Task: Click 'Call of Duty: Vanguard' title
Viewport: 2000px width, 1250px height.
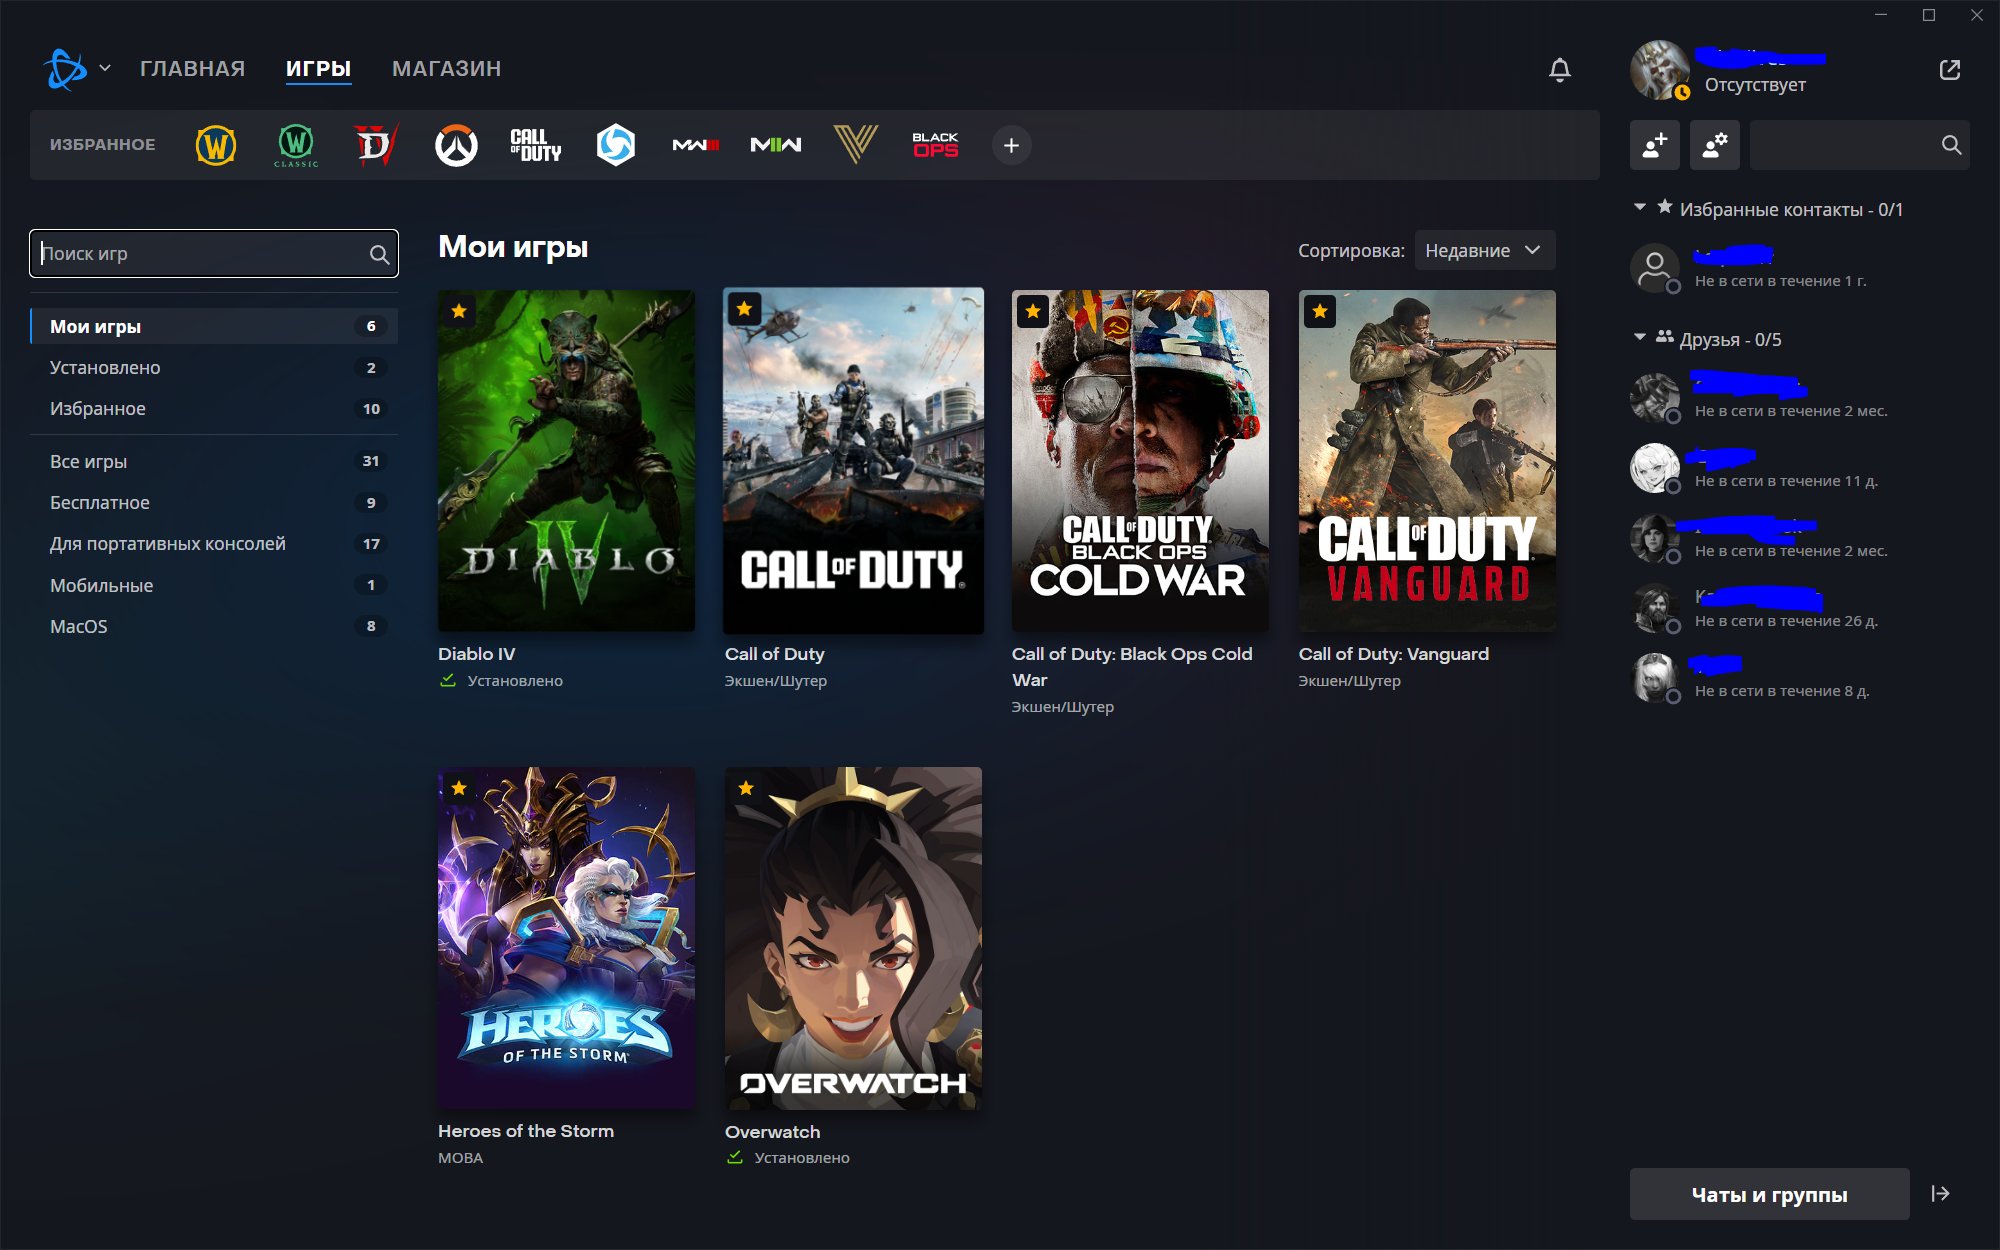Action: pyautogui.click(x=1394, y=654)
